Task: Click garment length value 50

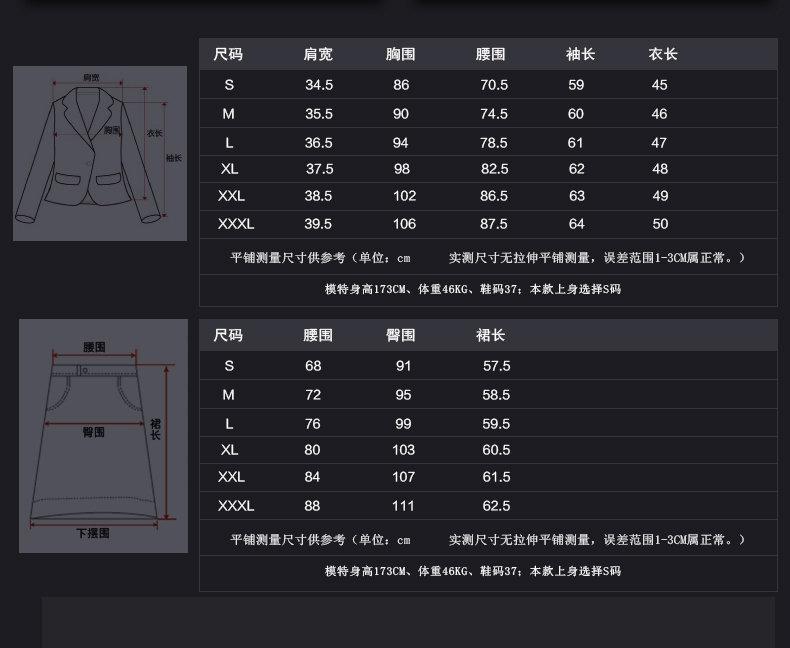Action: [x=660, y=224]
